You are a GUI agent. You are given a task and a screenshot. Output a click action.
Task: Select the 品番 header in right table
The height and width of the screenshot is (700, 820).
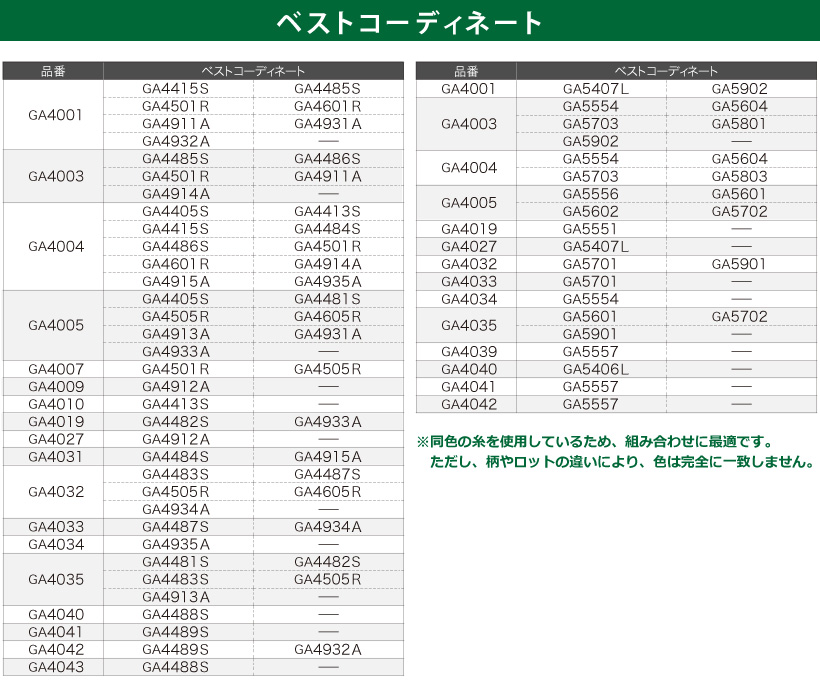coord(466,71)
